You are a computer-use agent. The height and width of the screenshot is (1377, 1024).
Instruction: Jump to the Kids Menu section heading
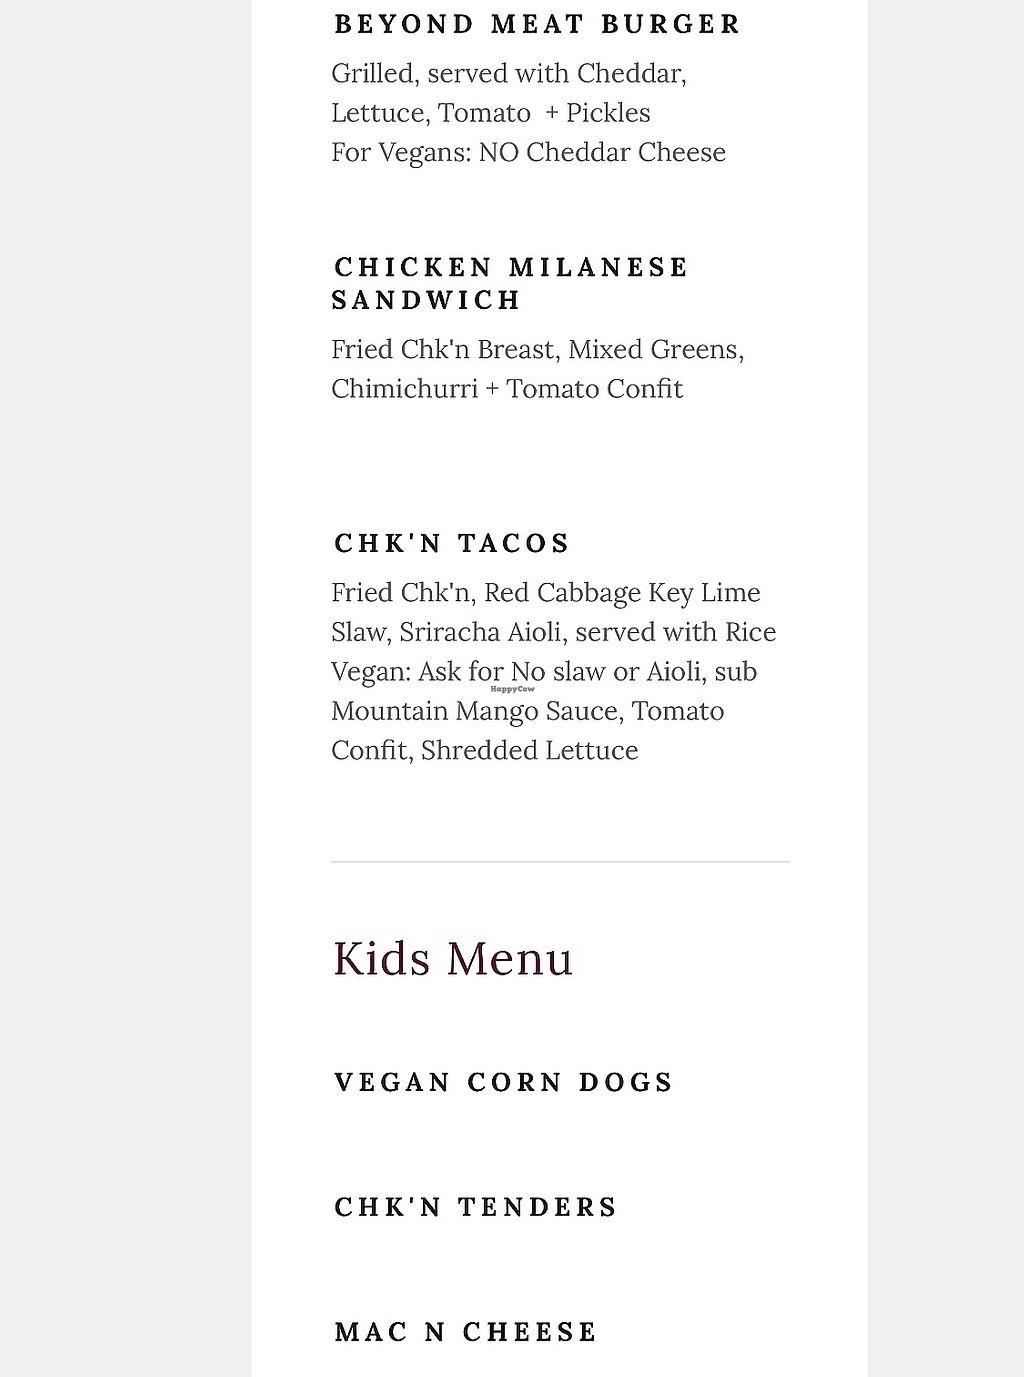pos(452,957)
